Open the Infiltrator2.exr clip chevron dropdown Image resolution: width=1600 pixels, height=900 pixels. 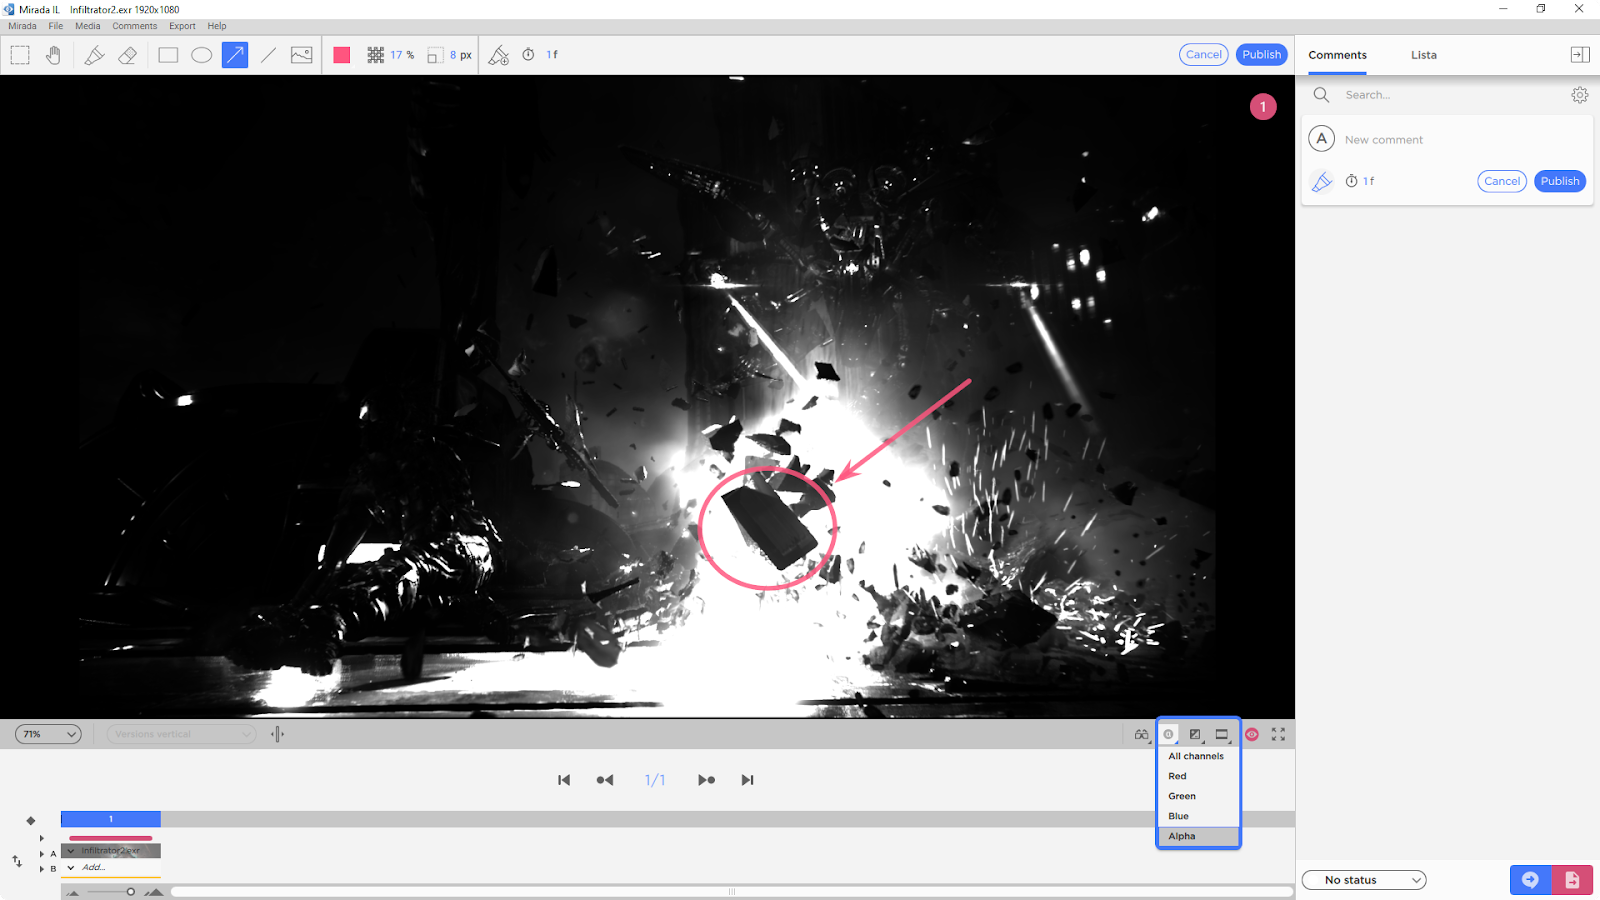tap(71, 851)
